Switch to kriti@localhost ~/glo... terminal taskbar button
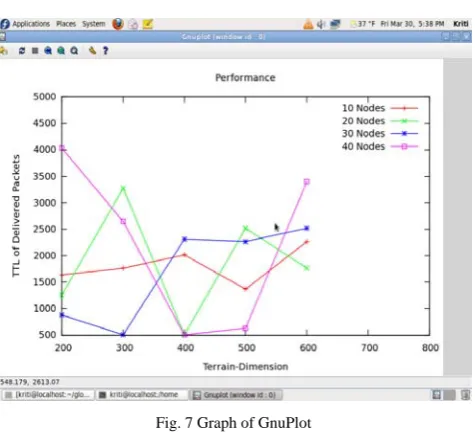Screen dimensions: 475x434 pyautogui.click(x=48, y=395)
